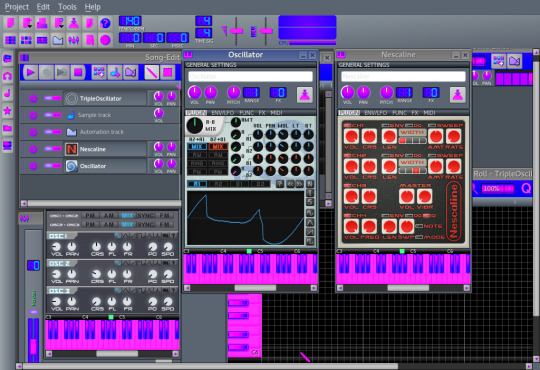The image size is (540, 370).
Task: Click the Nescaline instrument name field
Action: pos(403,76)
